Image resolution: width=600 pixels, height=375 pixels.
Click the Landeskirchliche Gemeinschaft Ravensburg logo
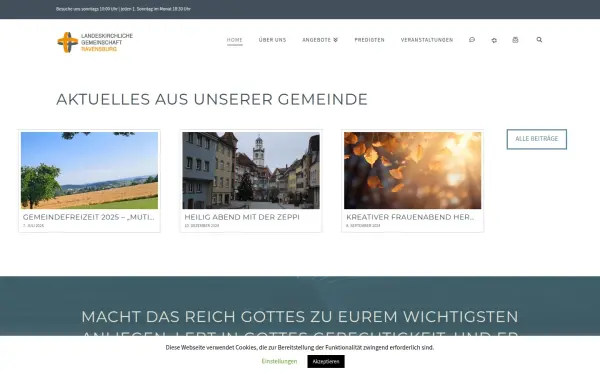[x=95, y=42]
